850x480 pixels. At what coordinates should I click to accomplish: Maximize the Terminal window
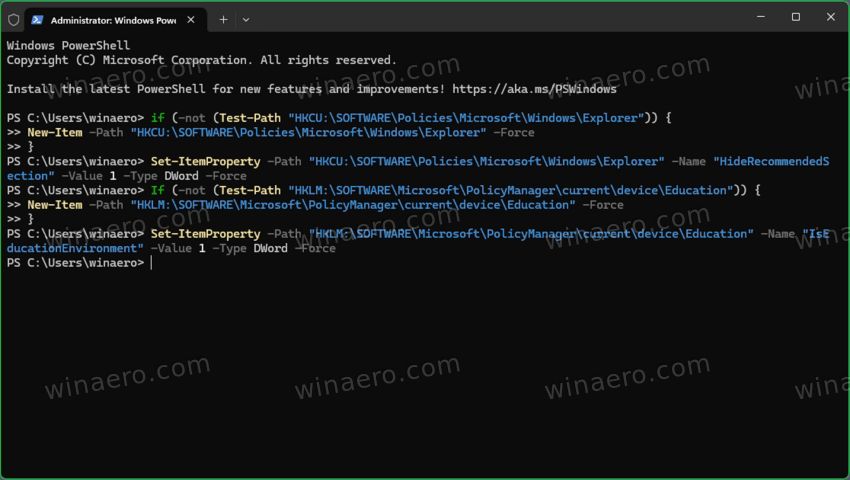coord(795,17)
